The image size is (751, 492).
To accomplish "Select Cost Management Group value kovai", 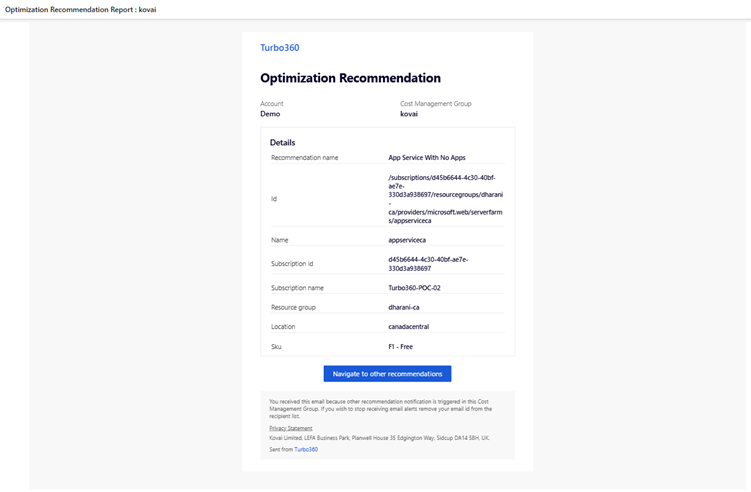I will click(x=409, y=114).
